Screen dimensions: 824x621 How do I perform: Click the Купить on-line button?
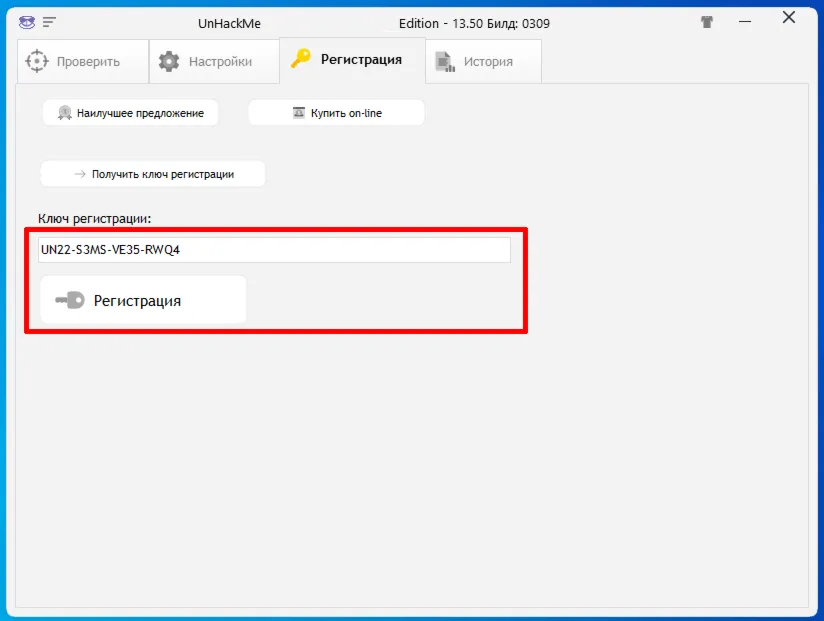coord(336,113)
